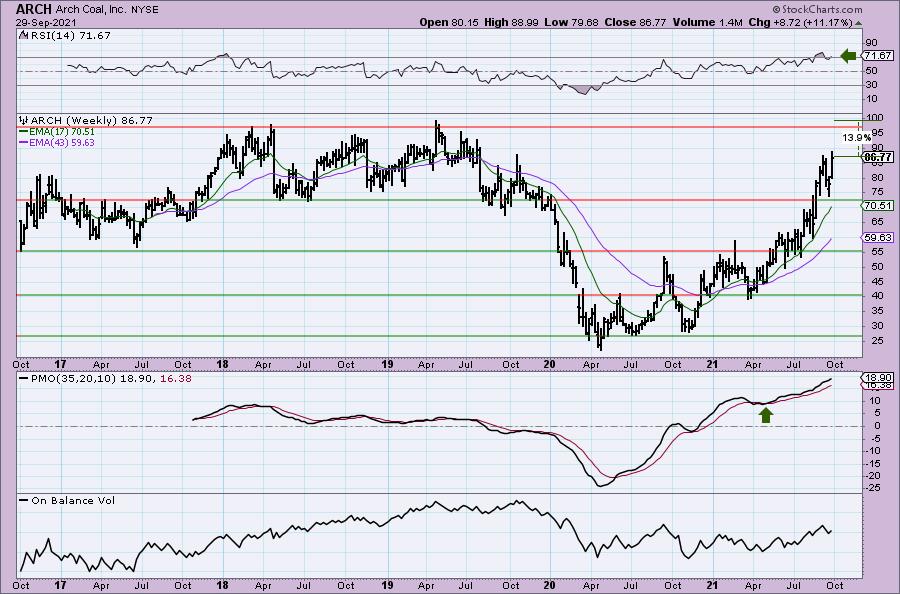
Task: Select the Open 80.15 value
Action: click(449, 22)
